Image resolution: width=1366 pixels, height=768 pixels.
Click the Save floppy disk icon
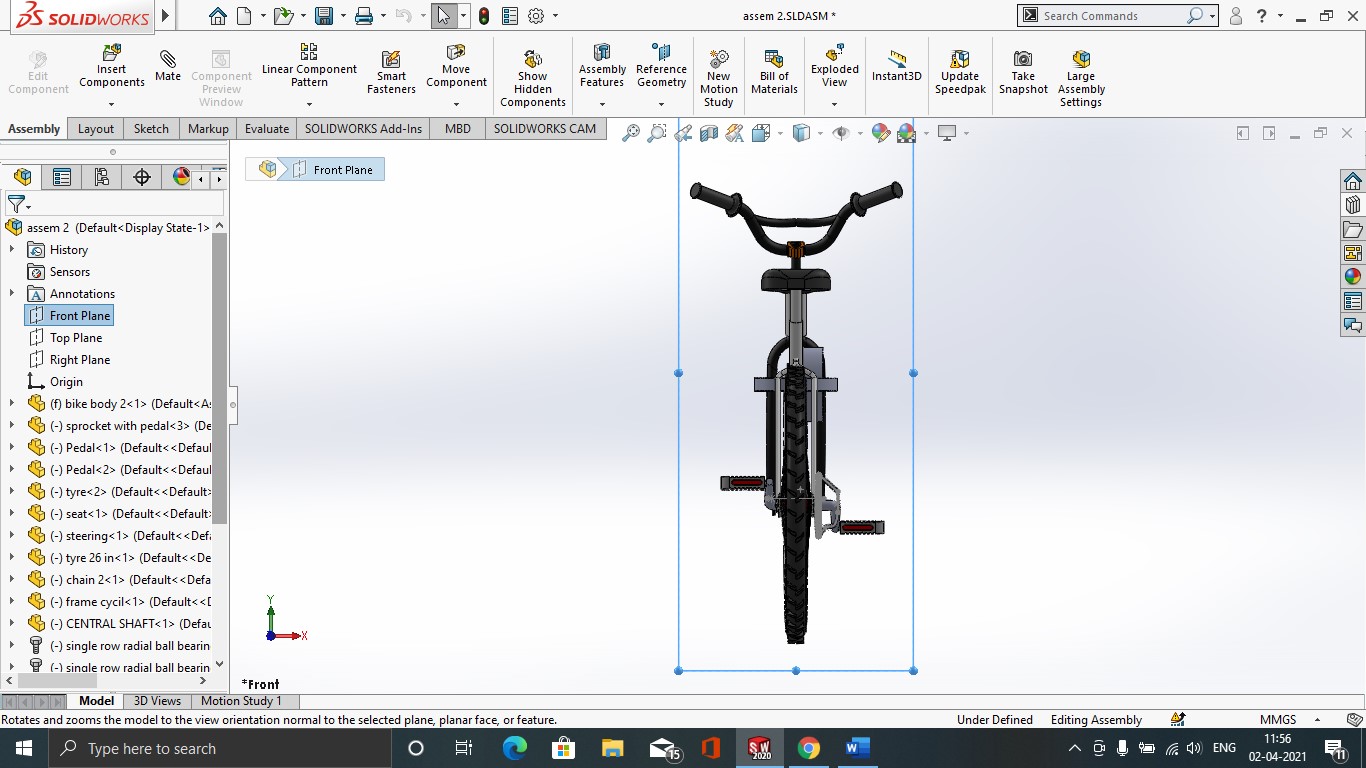pos(323,16)
